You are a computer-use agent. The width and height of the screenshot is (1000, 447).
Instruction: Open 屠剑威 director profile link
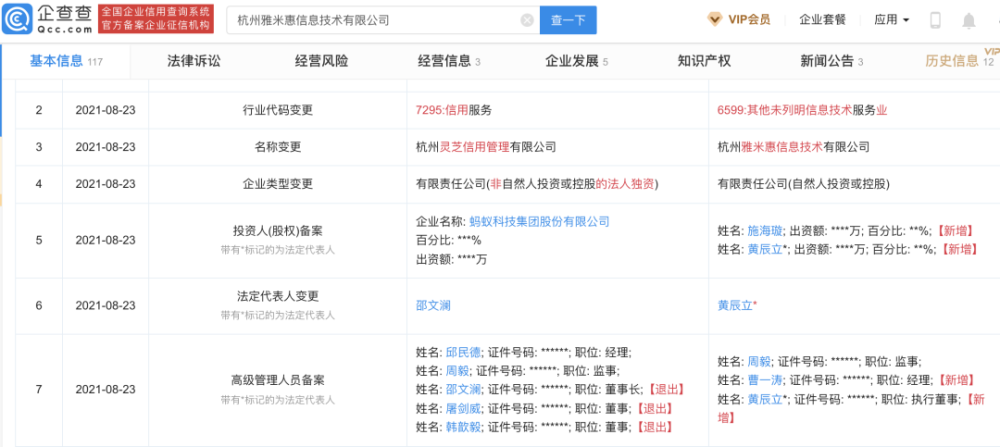[x=463, y=408]
